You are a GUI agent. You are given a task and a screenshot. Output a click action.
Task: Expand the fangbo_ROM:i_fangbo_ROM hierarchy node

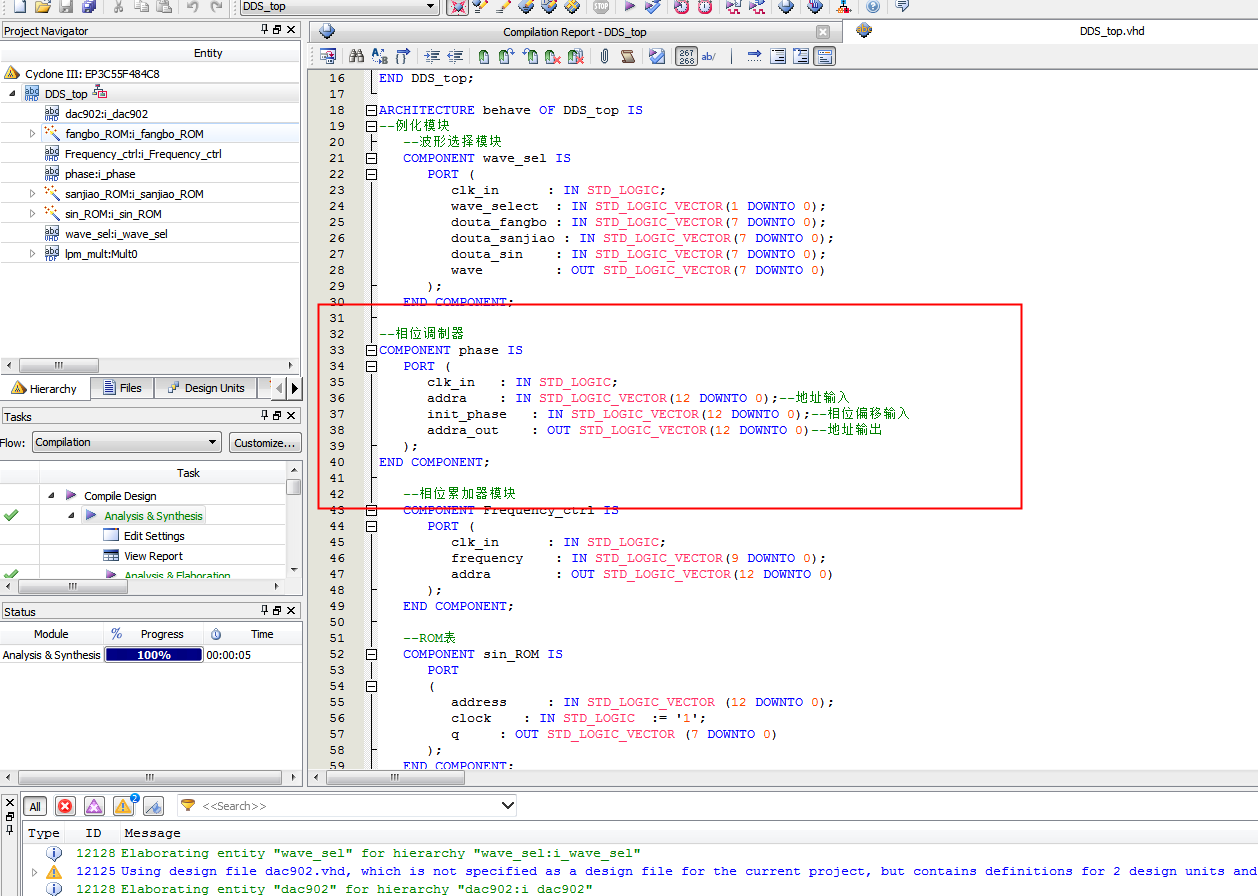[32, 133]
